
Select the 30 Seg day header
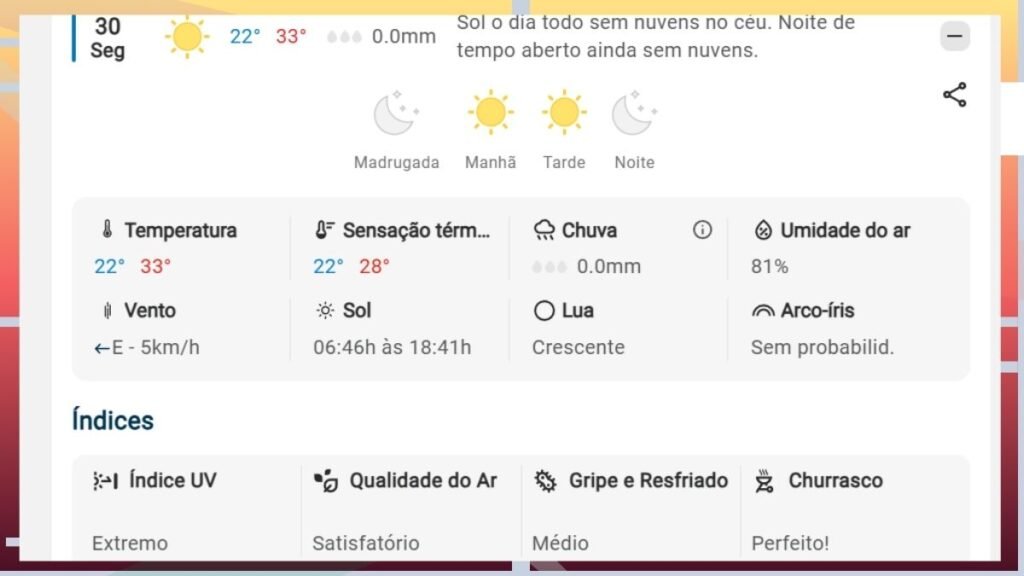pyautogui.click(x=107, y=37)
